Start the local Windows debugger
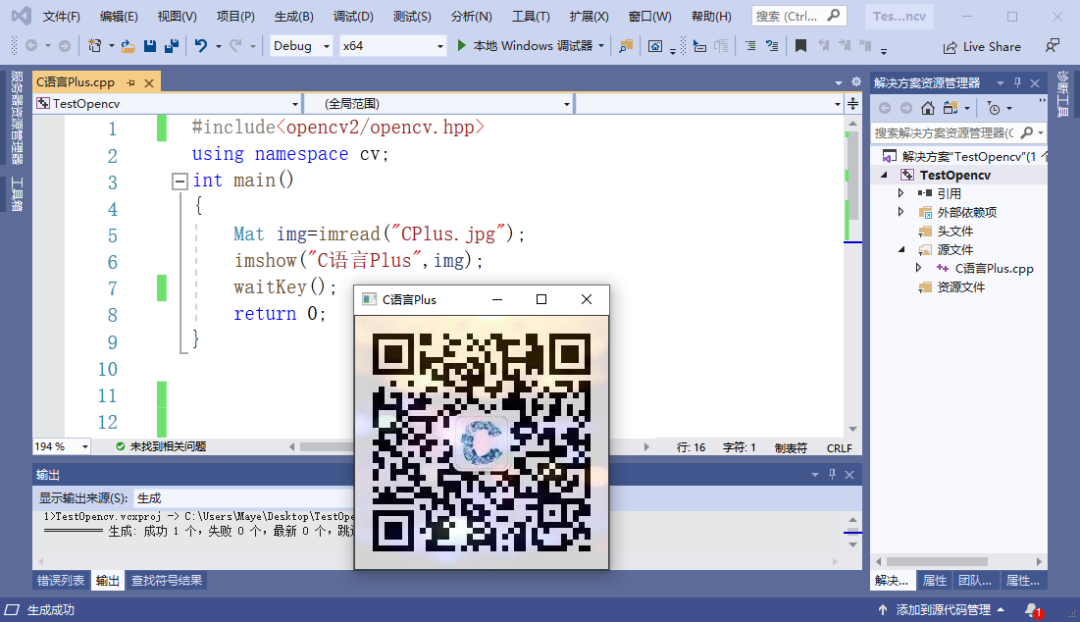The image size is (1080, 622). pyautogui.click(x=525, y=46)
